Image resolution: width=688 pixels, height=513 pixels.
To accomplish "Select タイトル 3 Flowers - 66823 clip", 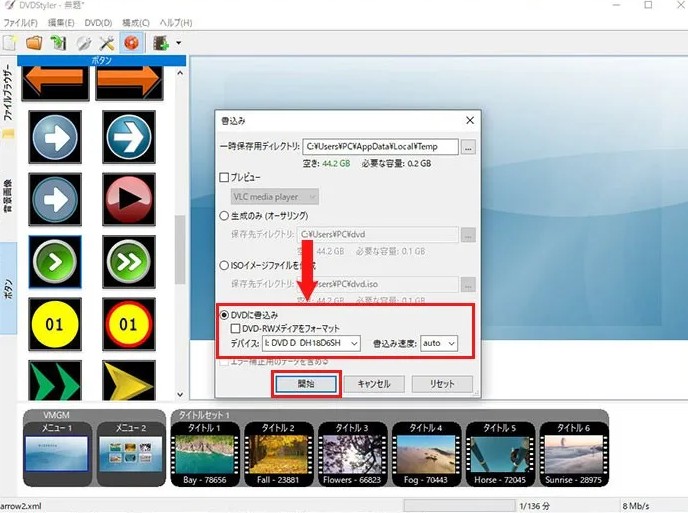I will (x=352, y=454).
